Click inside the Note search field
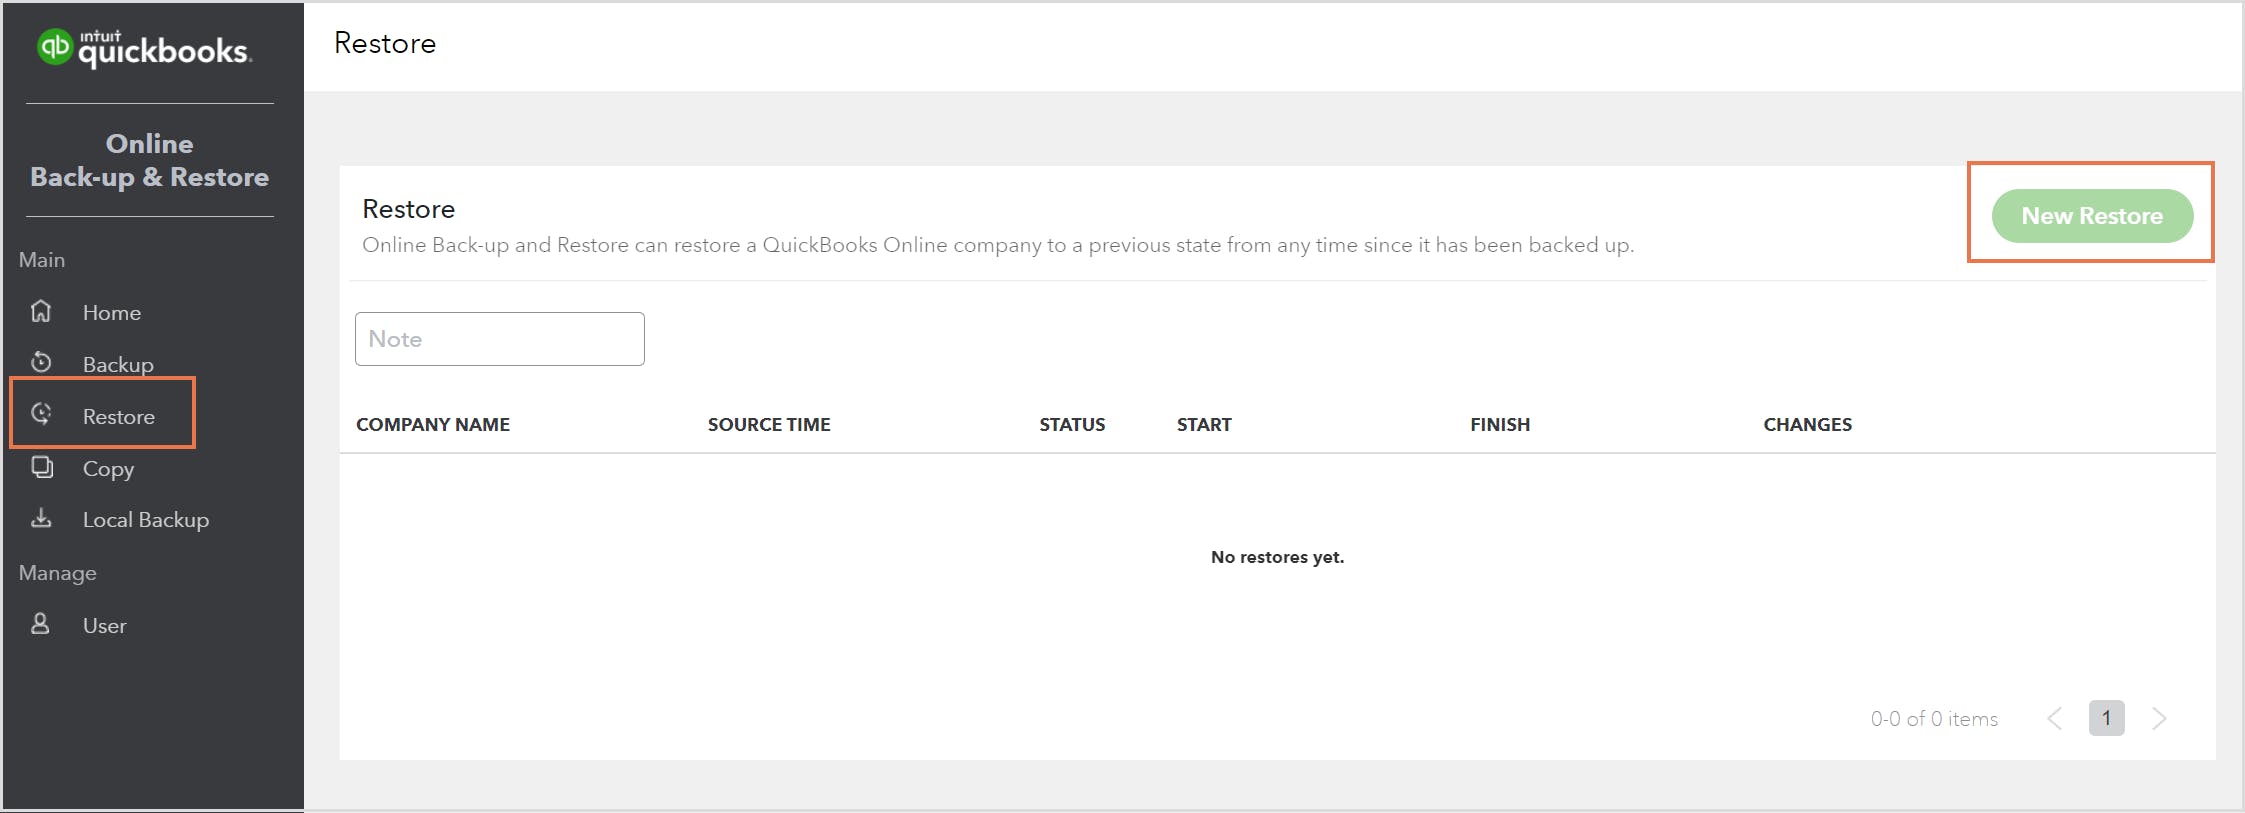Image resolution: width=2245 pixels, height=813 pixels. pyautogui.click(x=499, y=338)
